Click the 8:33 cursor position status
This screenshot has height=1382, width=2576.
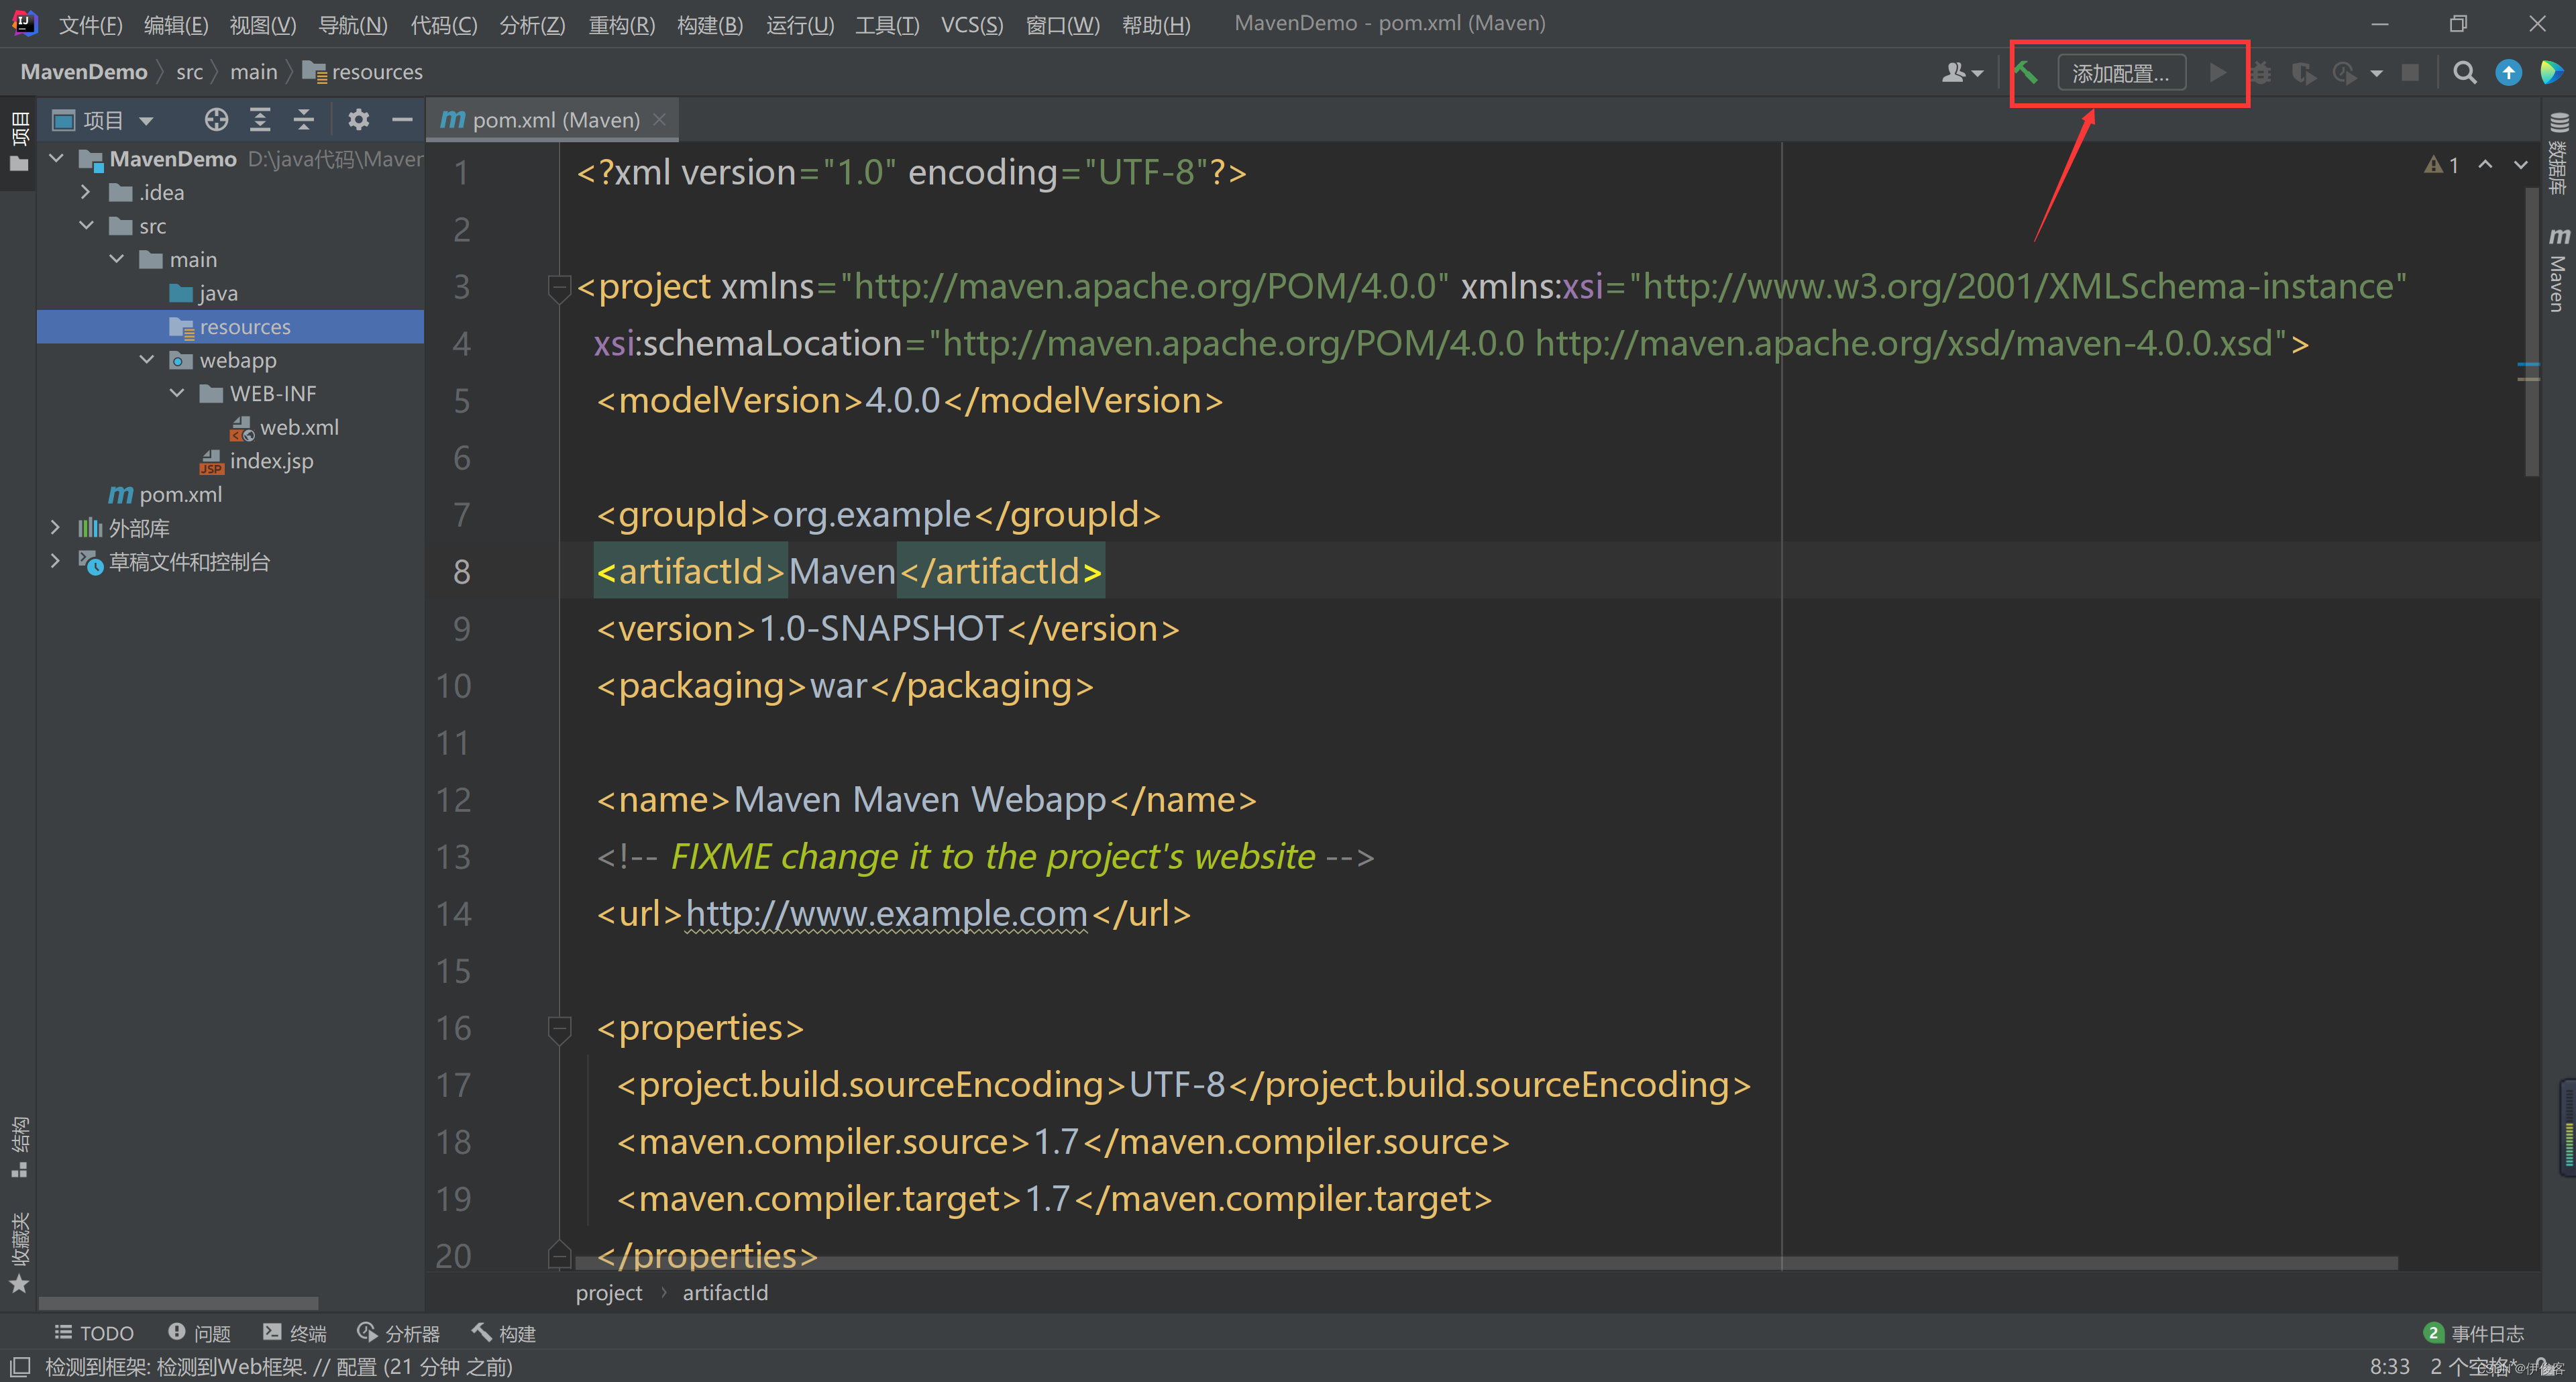point(2389,1366)
